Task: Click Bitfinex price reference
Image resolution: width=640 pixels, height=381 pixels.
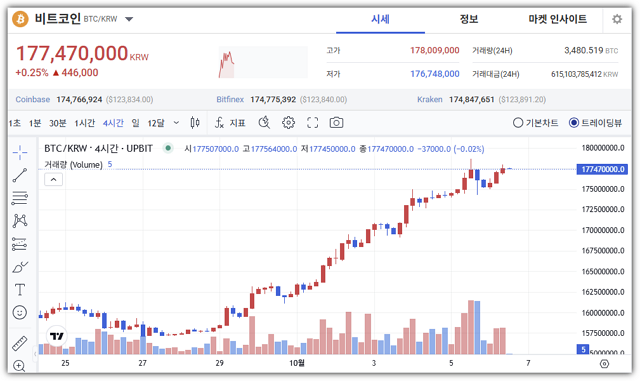Action: [282, 100]
